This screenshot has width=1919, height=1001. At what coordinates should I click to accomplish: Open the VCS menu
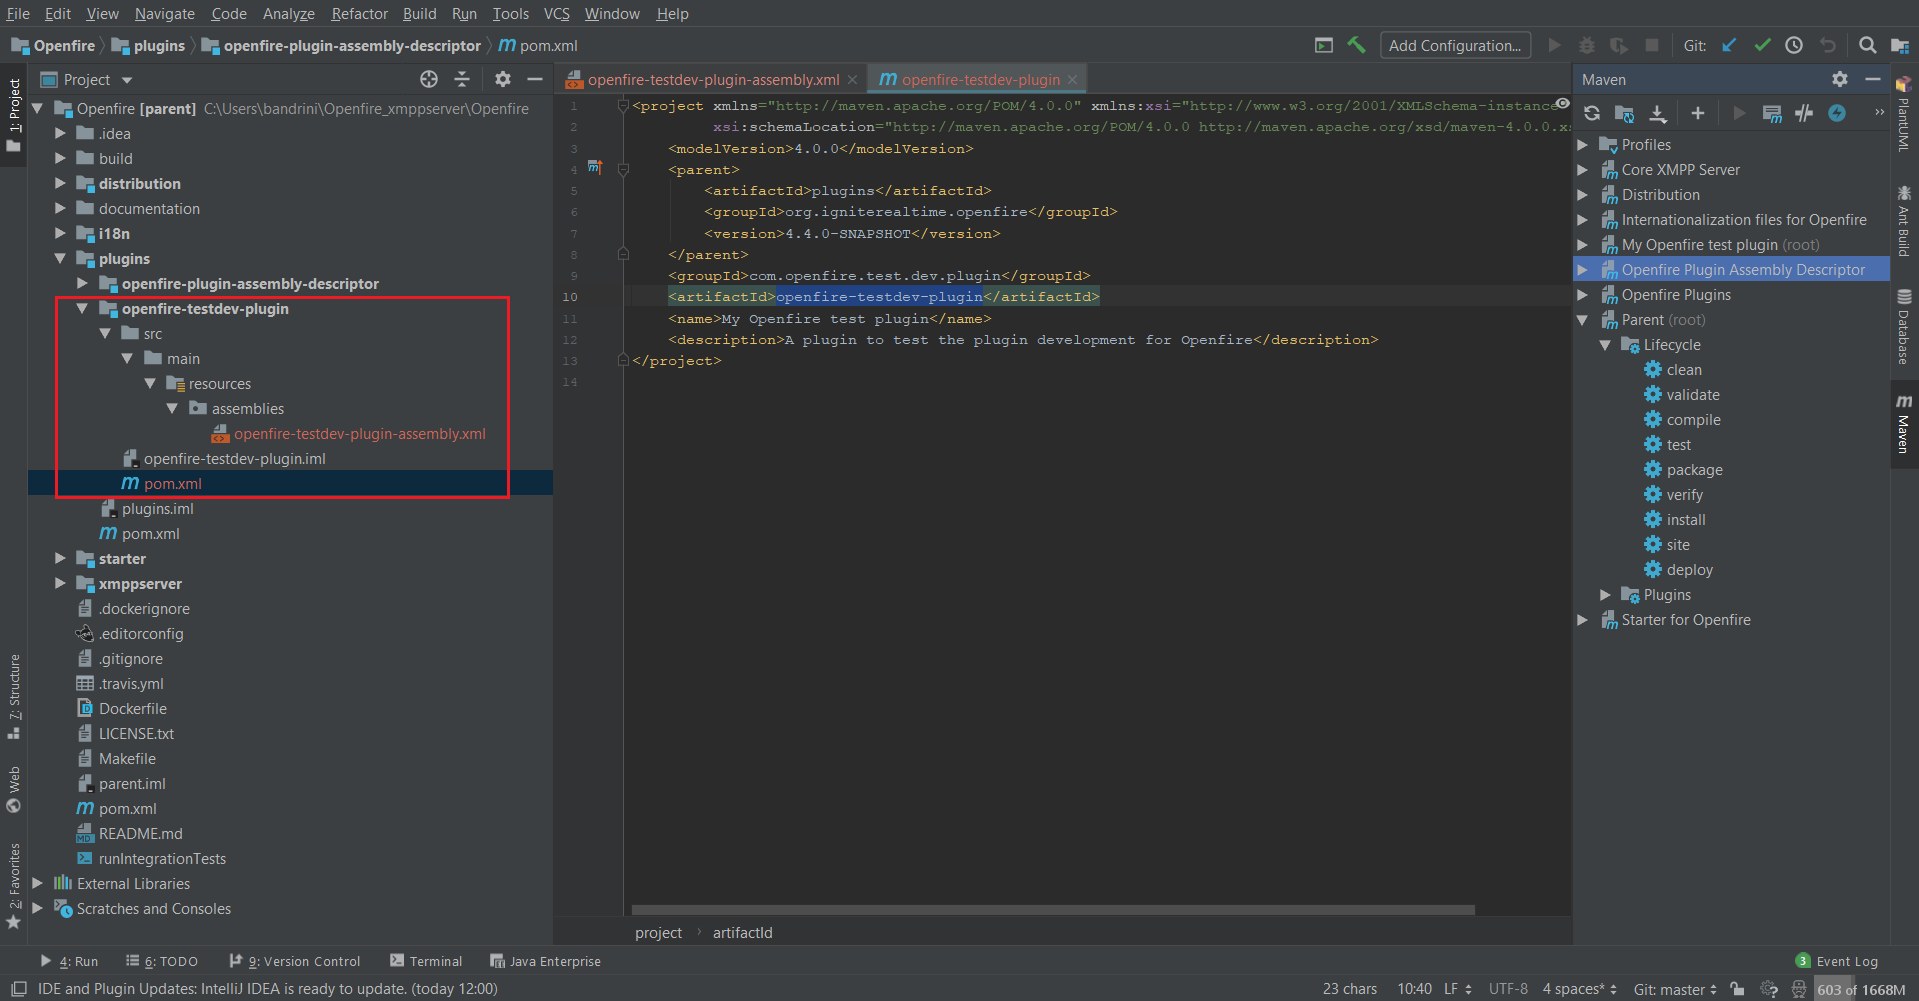[x=556, y=13]
